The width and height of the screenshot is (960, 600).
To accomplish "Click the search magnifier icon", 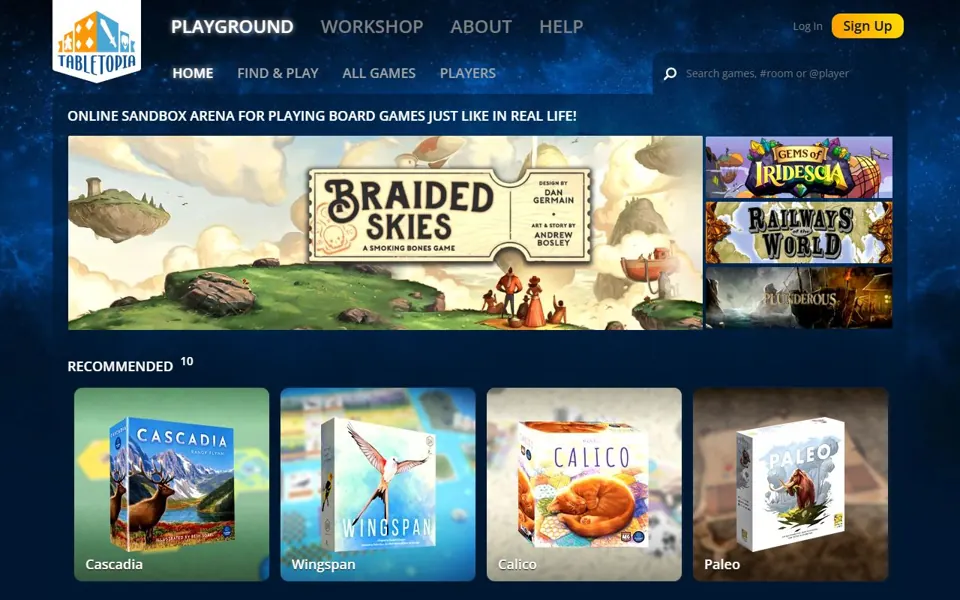I will tap(670, 73).
